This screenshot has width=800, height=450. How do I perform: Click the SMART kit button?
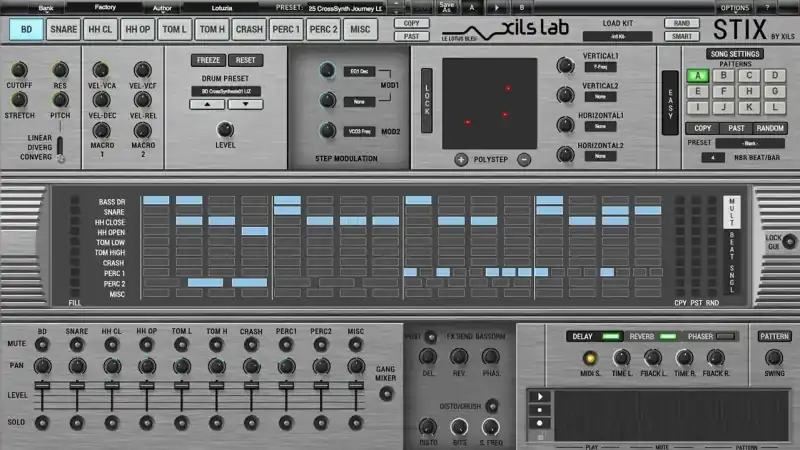click(x=682, y=37)
